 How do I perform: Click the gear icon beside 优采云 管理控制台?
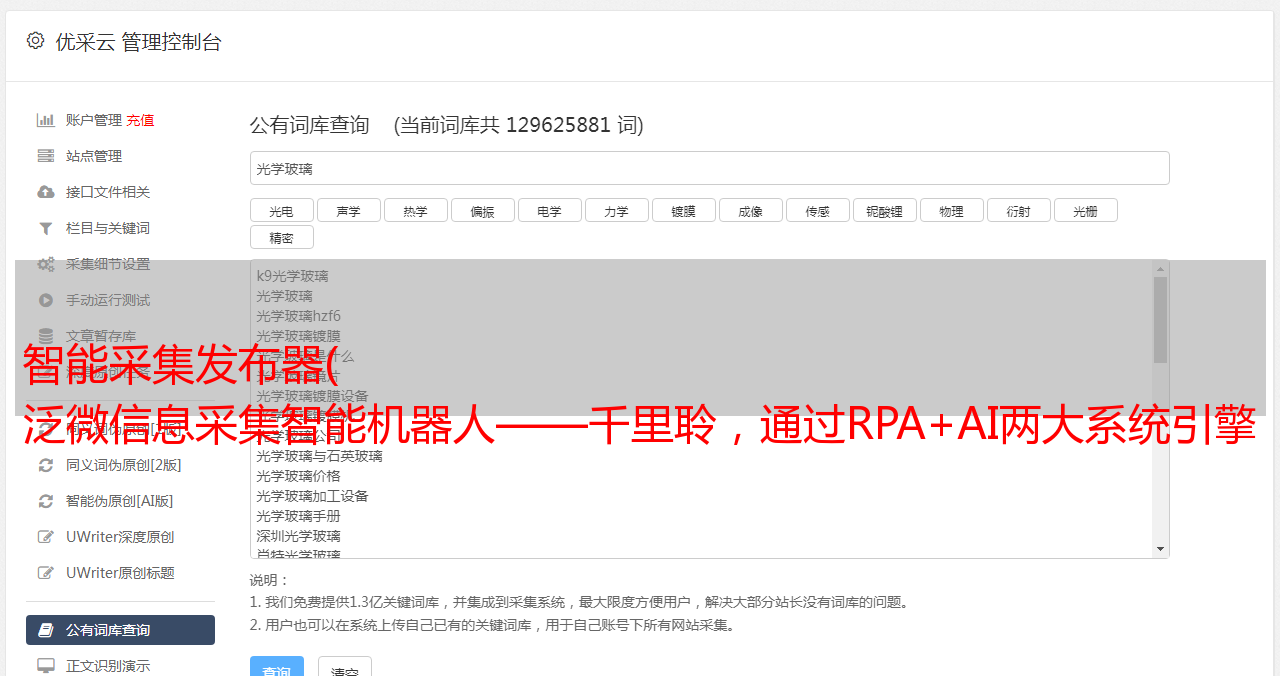(36, 41)
